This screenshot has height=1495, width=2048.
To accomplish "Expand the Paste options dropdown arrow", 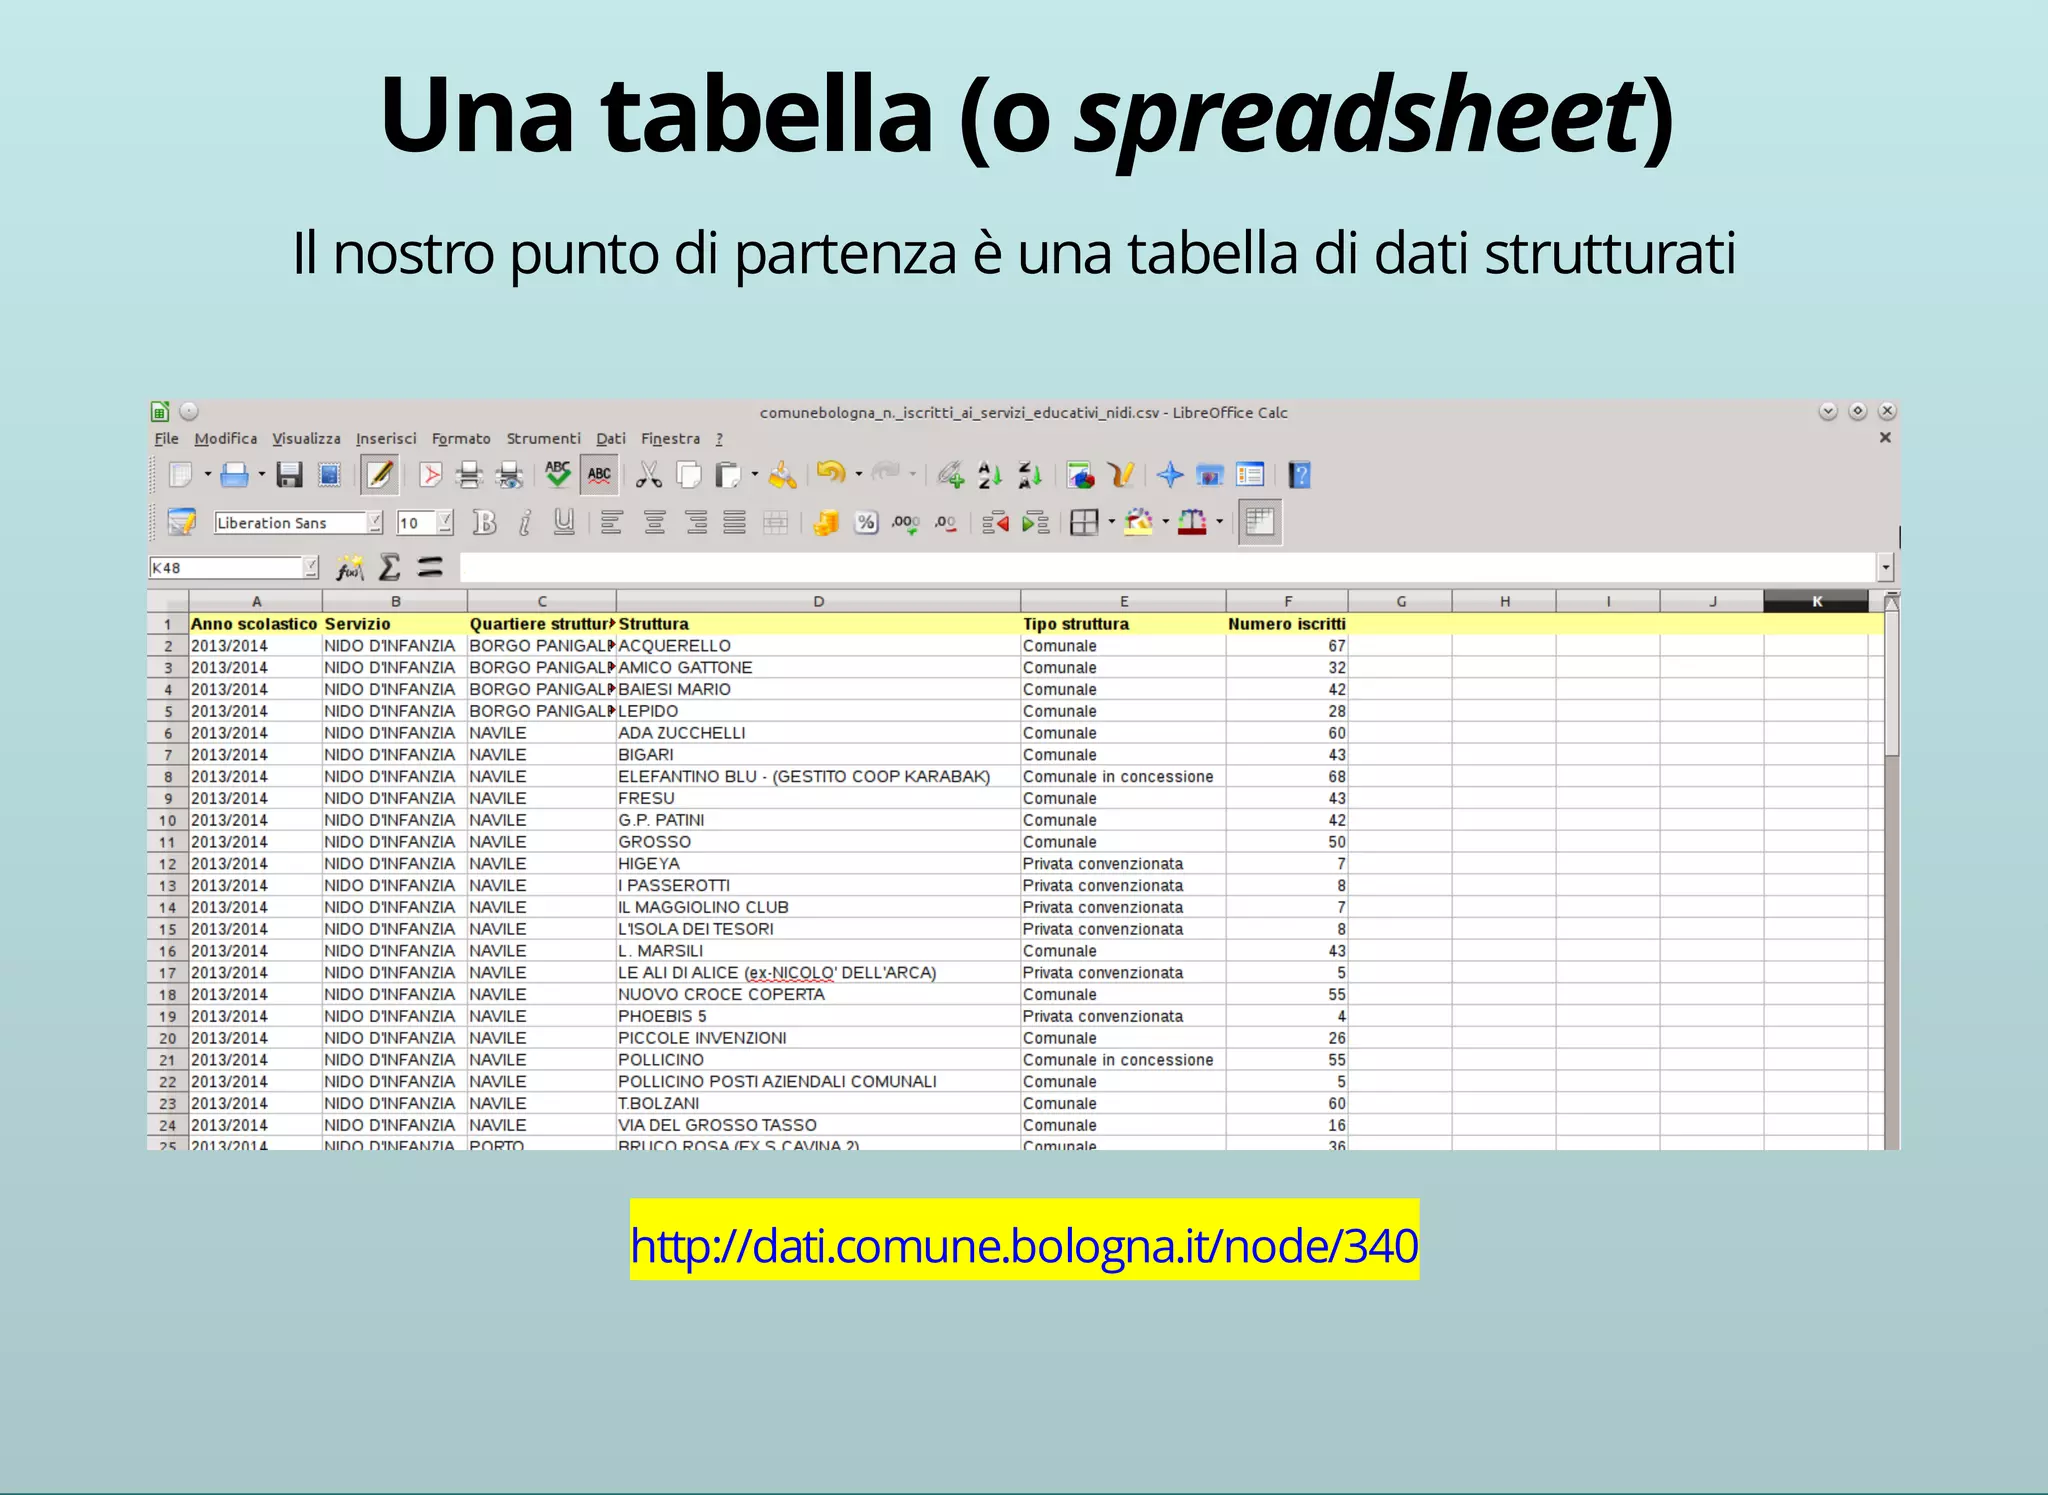I will pyautogui.click(x=755, y=475).
